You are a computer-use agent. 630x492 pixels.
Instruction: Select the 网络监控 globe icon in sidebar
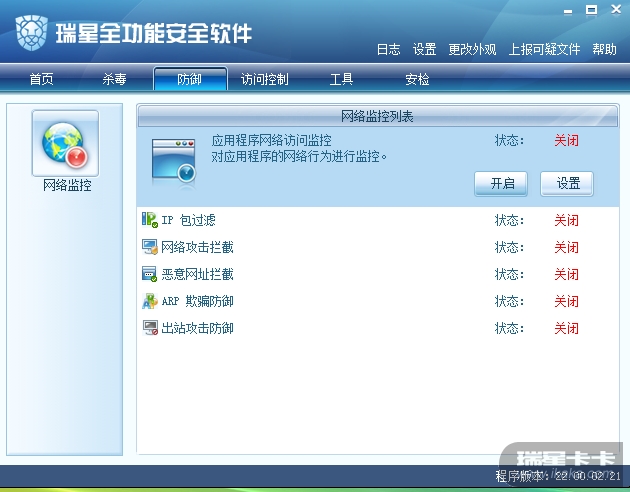pos(65,143)
